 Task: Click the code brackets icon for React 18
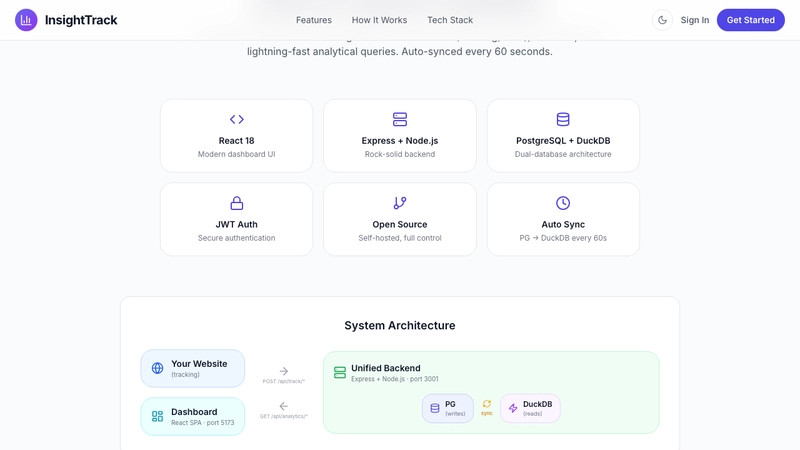(x=237, y=119)
